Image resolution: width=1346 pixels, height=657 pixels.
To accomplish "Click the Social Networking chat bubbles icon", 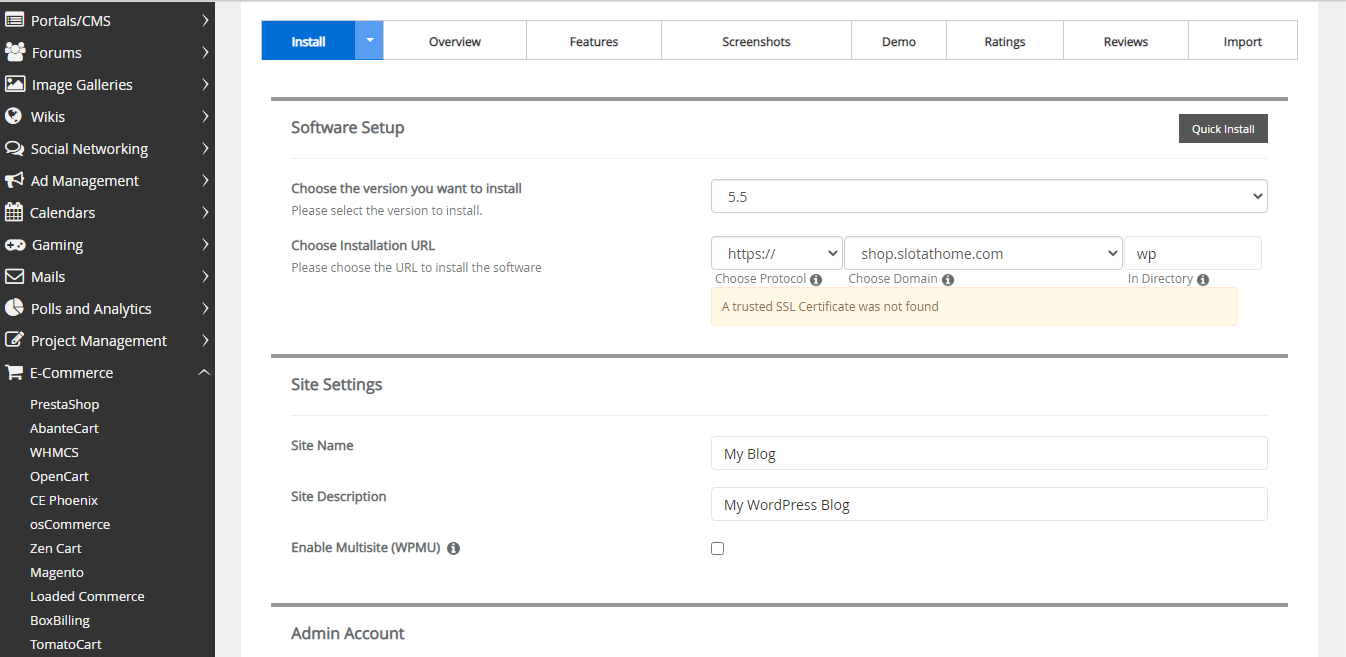I will pyautogui.click(x=14, y=148).
